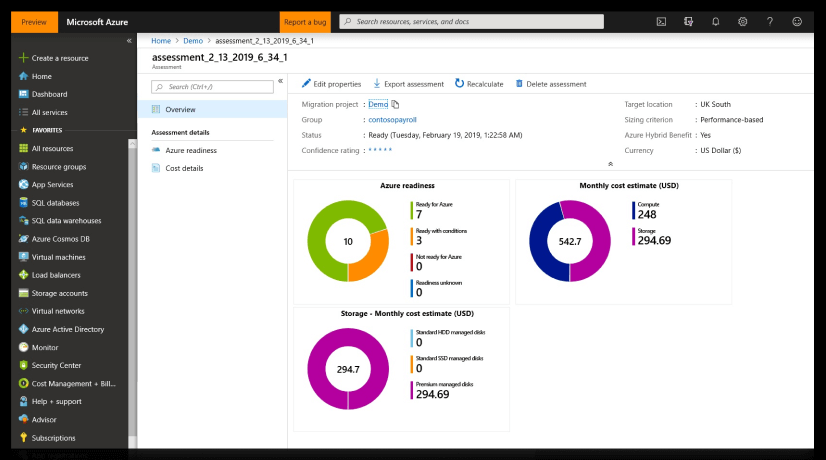Open the contosopayroll group link
Screen dimensions: 826x460
coord(392,120)
